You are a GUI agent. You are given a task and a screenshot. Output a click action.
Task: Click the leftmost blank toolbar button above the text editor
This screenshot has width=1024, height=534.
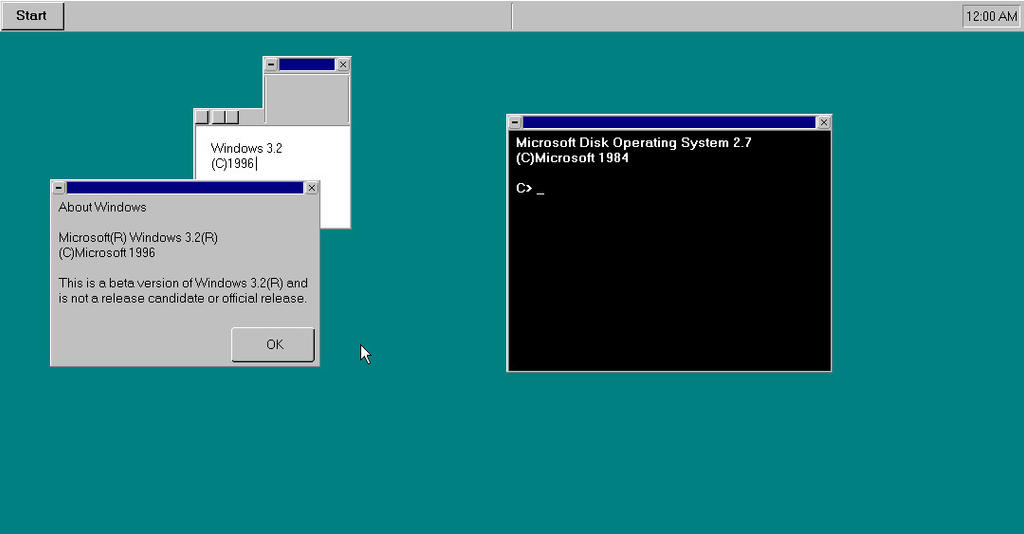tap(202, 117)
